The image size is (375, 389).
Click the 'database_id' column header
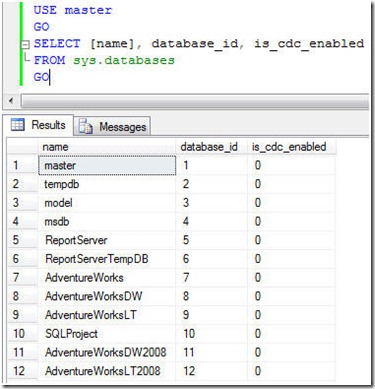click(x=212, y=147)
